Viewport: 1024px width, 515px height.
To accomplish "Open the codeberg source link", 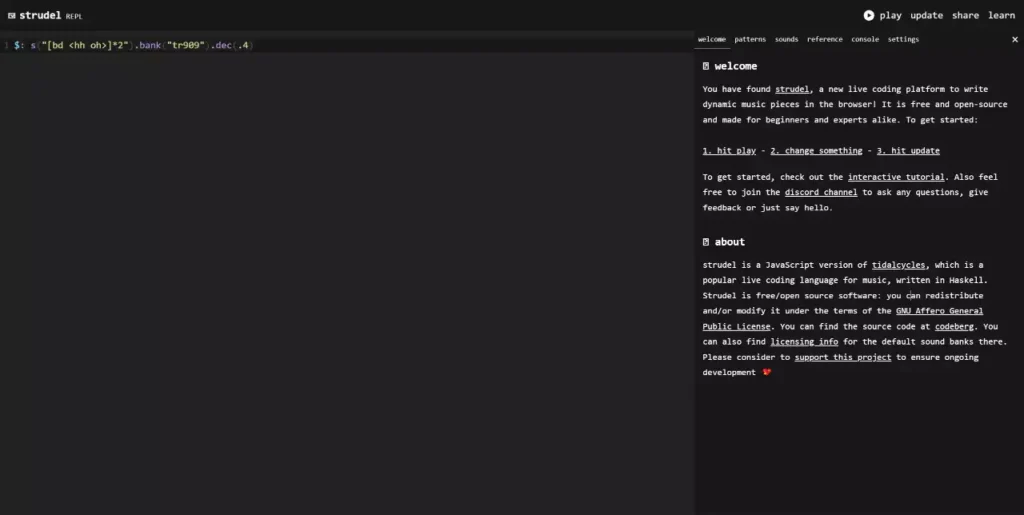I will coord(954,326).
